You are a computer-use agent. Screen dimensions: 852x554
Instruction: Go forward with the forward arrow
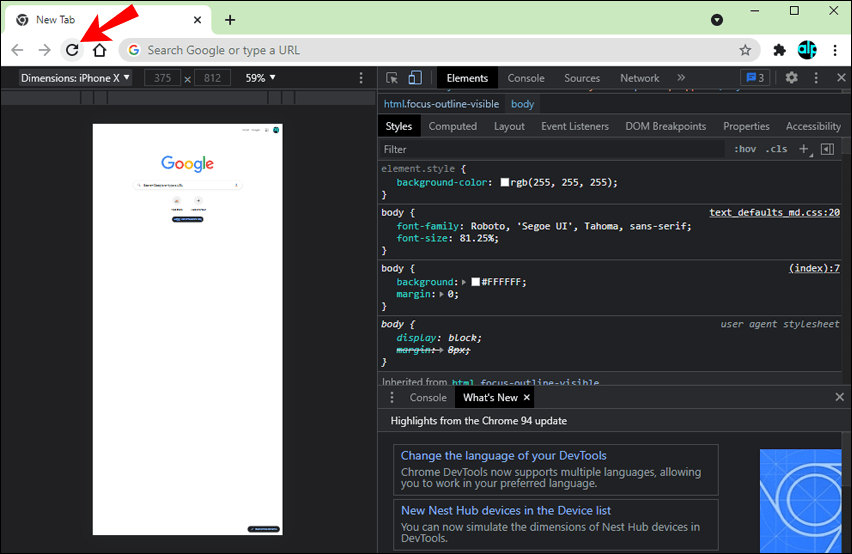click(x=45, y=51)
